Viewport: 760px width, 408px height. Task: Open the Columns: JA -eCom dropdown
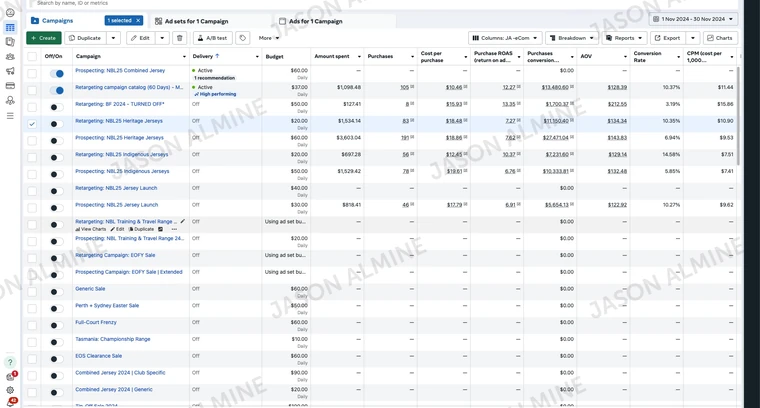click(505, 38)
